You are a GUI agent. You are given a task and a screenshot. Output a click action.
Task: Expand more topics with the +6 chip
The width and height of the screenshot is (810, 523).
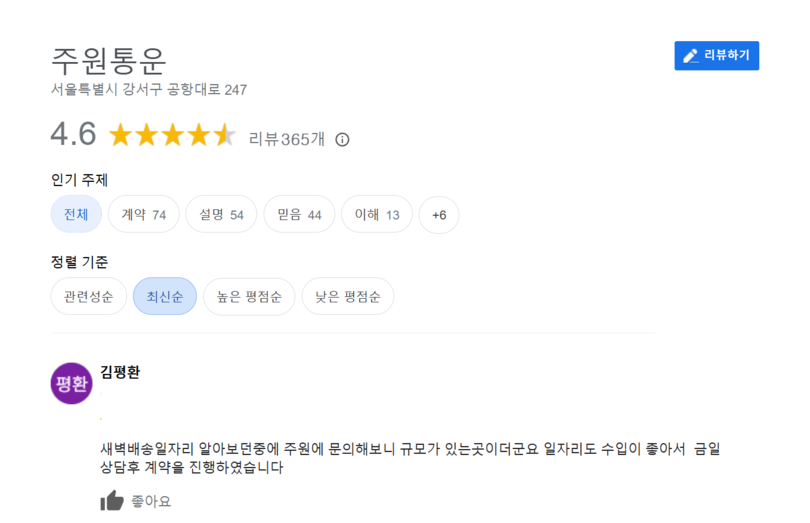point(439,214)
